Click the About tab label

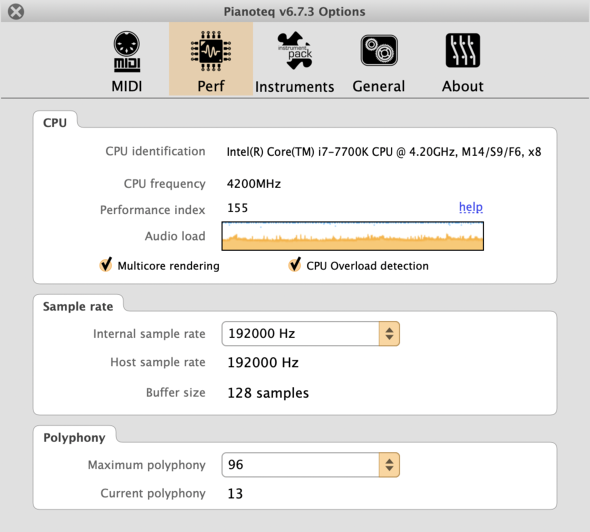(462, 87)
